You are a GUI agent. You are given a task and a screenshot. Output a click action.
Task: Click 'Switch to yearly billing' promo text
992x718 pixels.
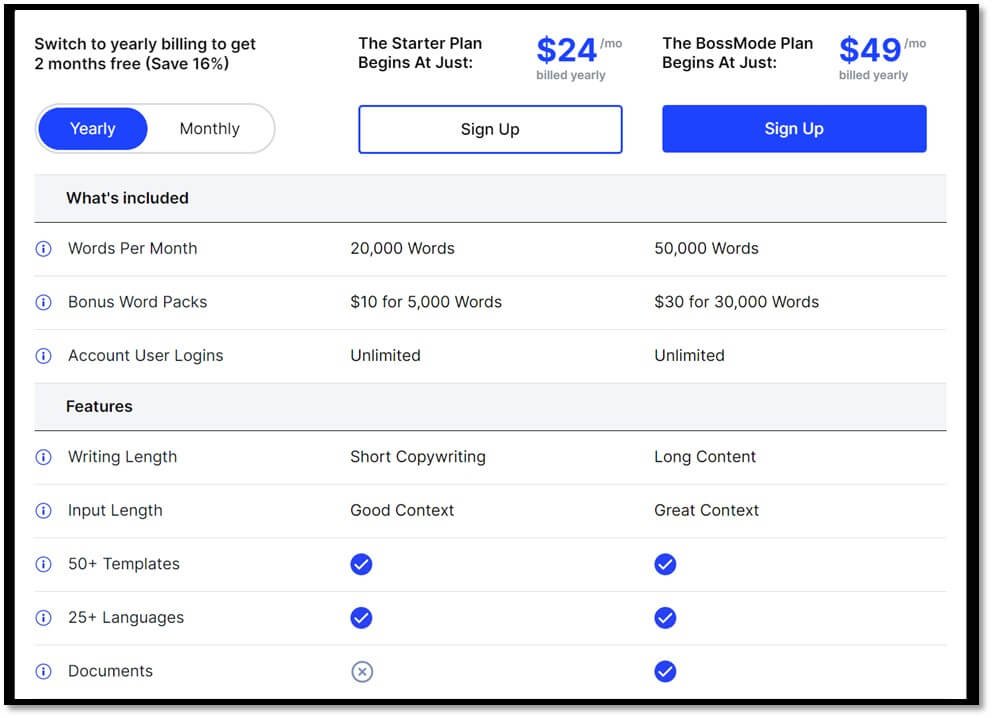[x=145, y=54]
